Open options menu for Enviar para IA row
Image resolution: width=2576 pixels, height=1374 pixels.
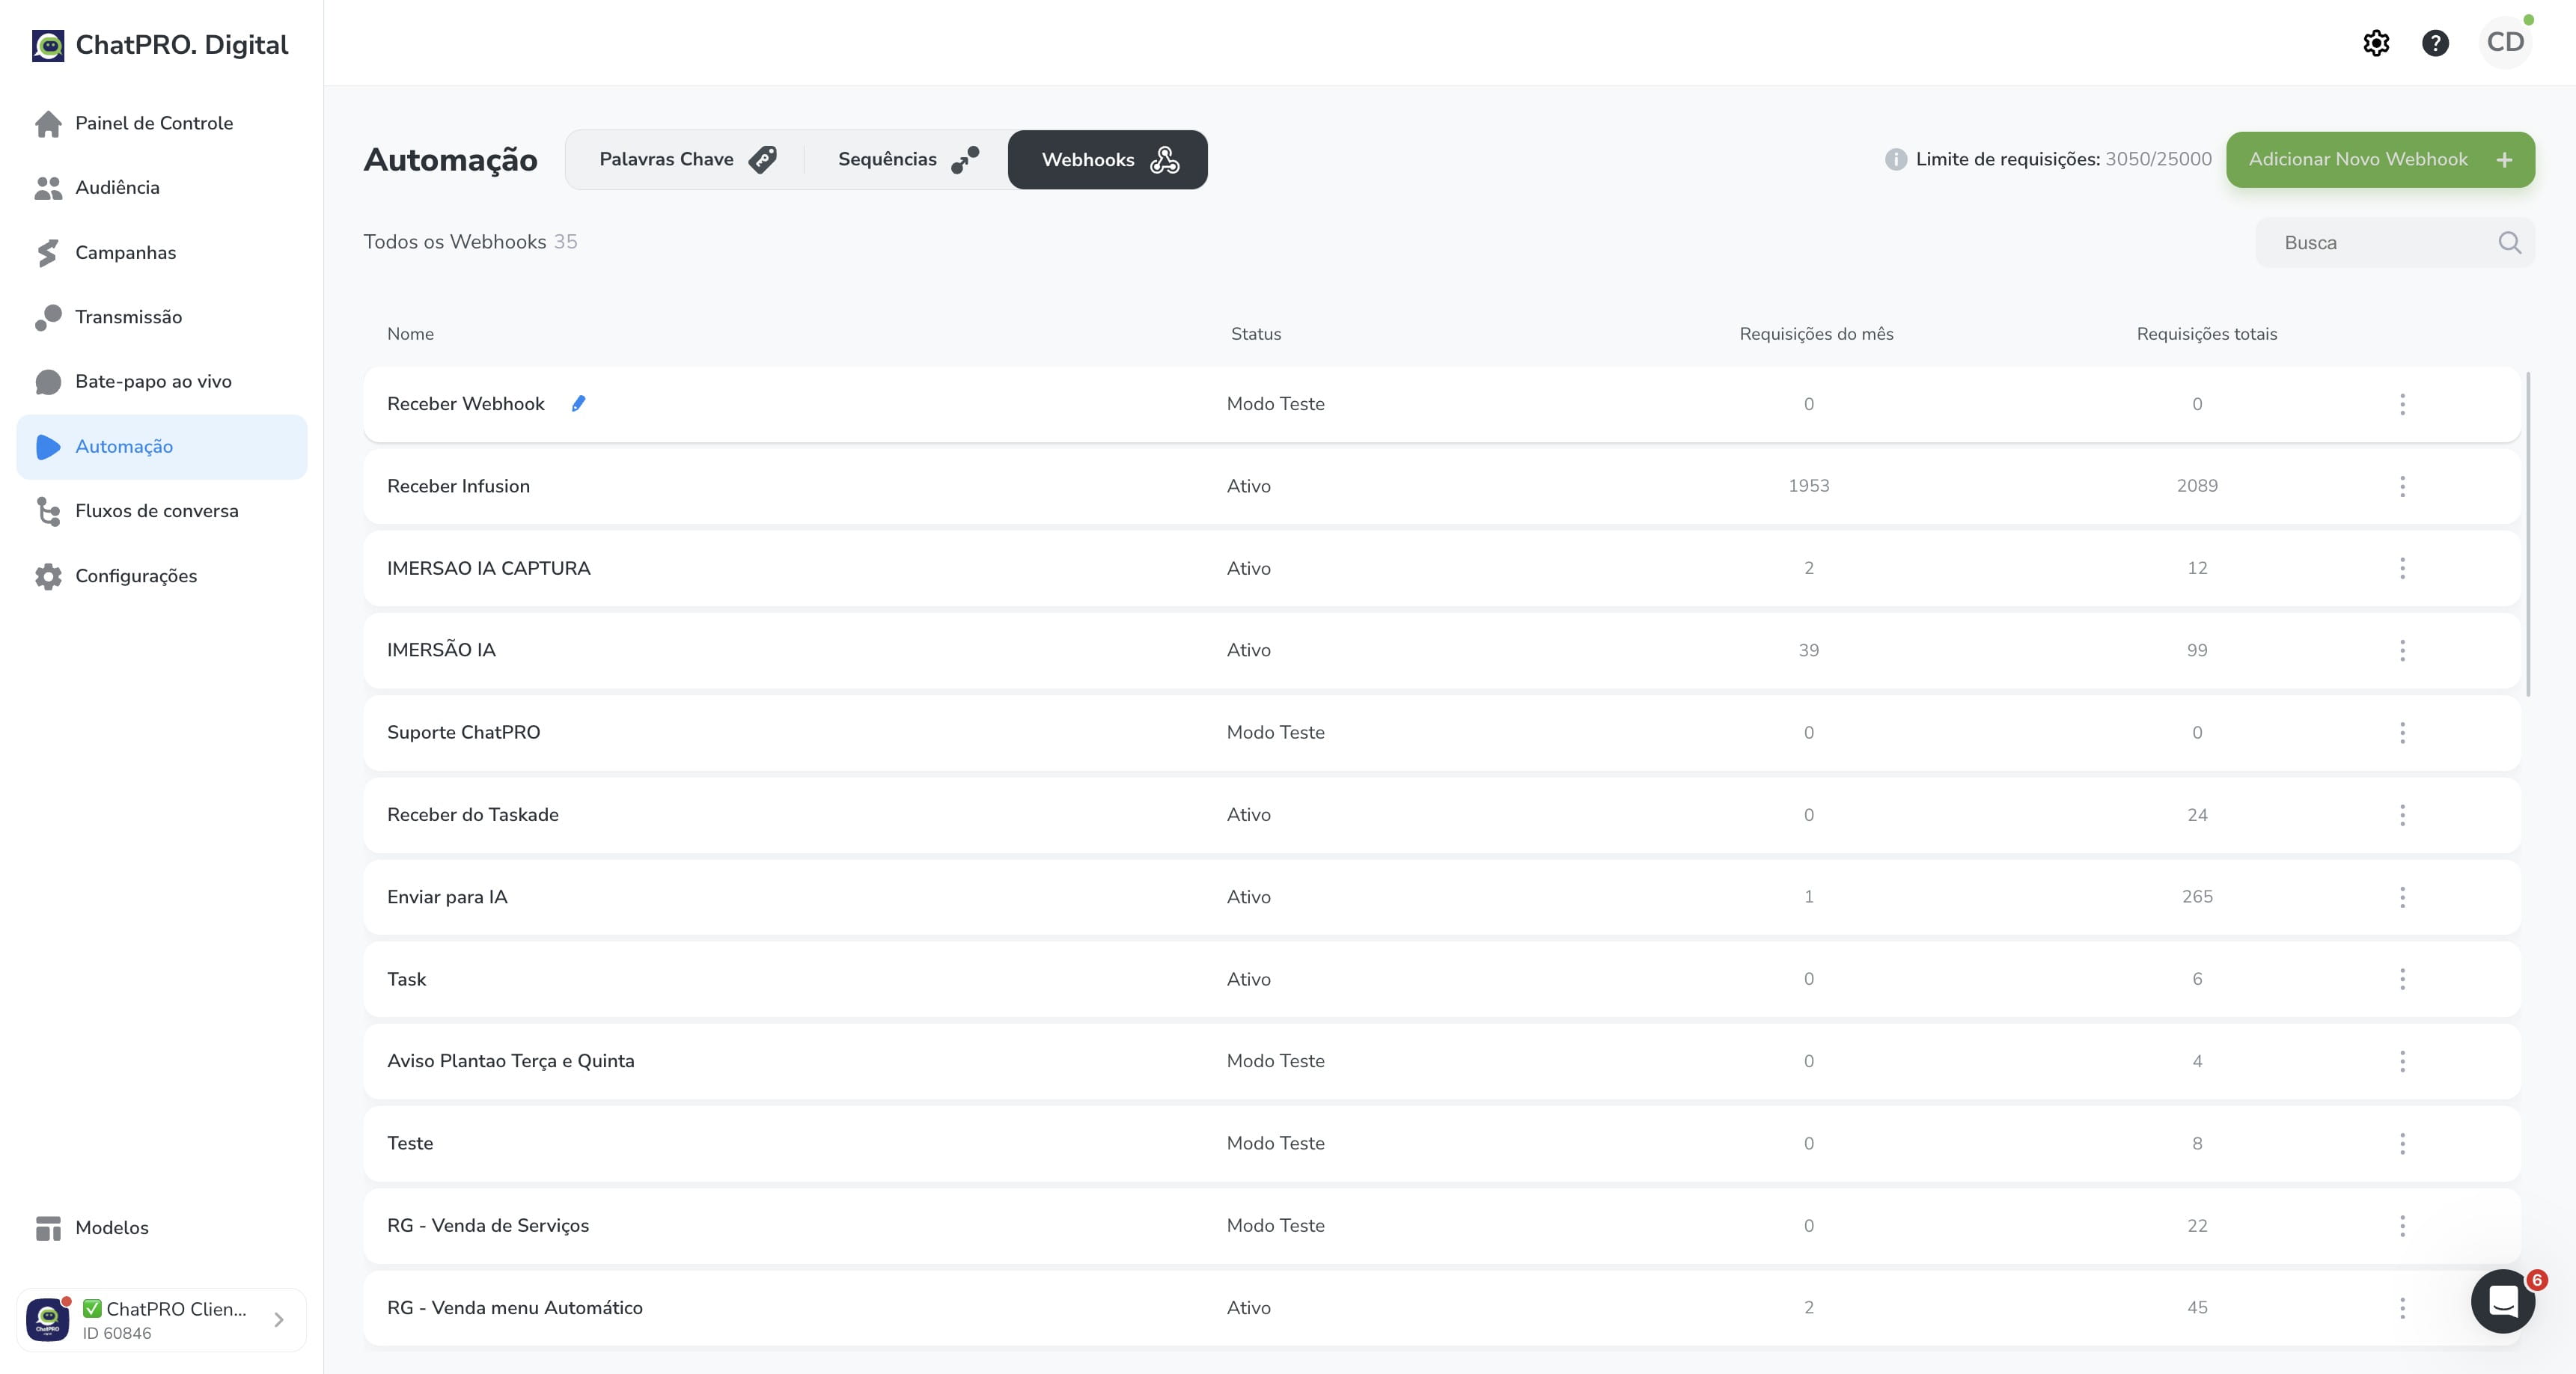2402,897
